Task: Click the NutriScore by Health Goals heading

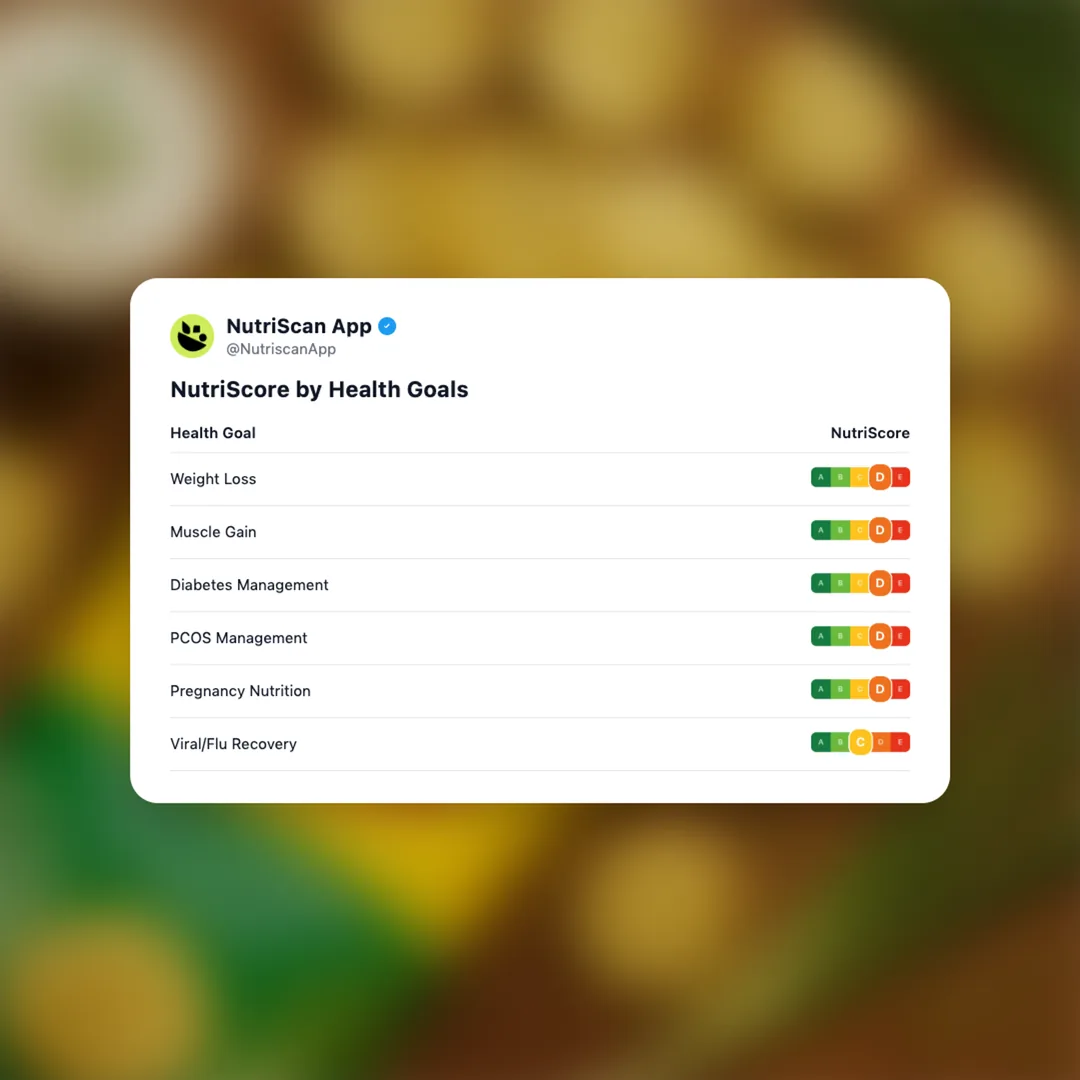Action: tap(319, 390)
